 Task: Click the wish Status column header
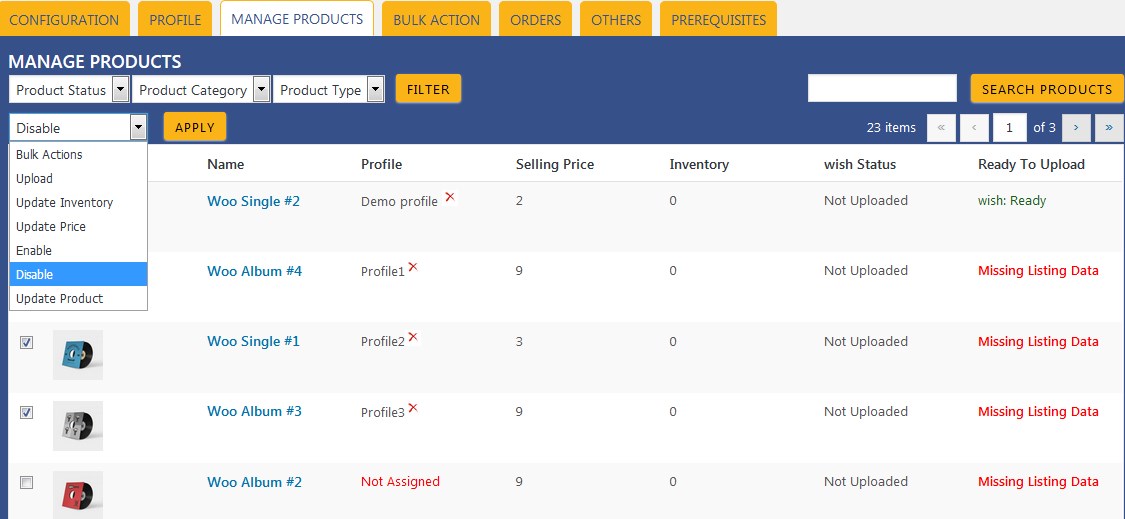click(x=860, y=164)
